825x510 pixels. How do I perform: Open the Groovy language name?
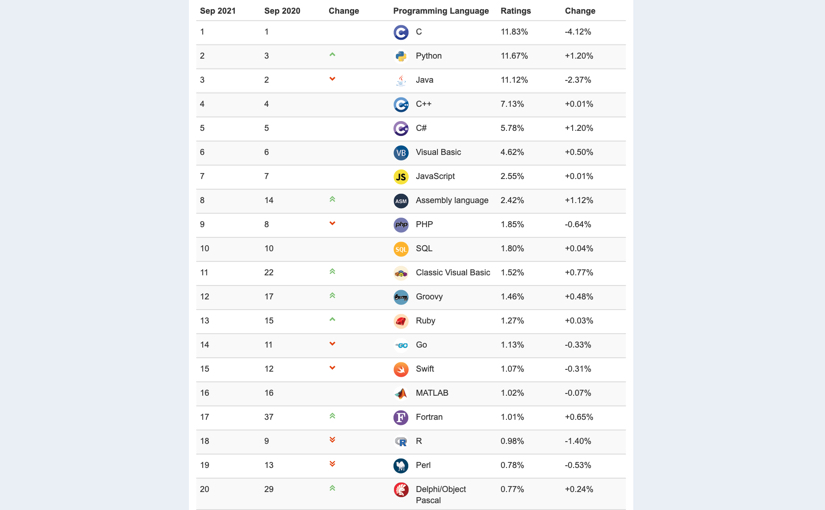[x=429, y=297]
